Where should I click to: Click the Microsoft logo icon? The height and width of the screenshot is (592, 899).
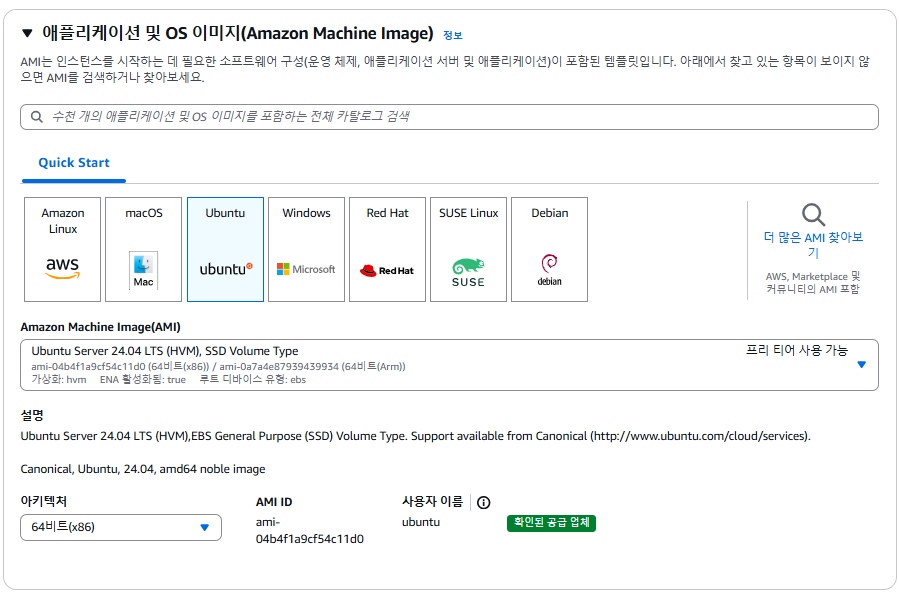(306, 269)
